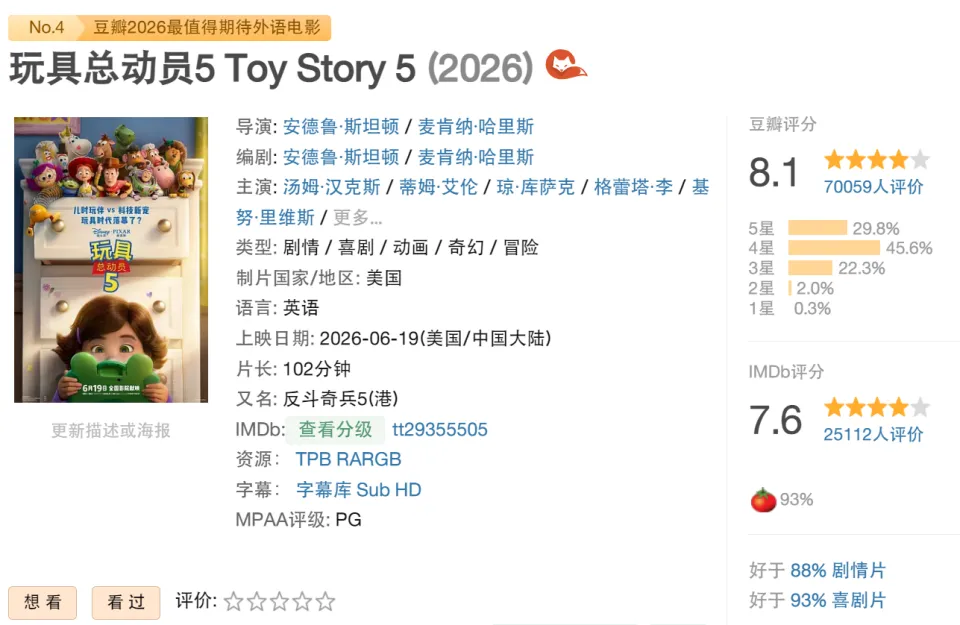The height and width of the screenshot is (625, 960).
Task: Expand full cast with 更多...
Action: tap(357, 217)
